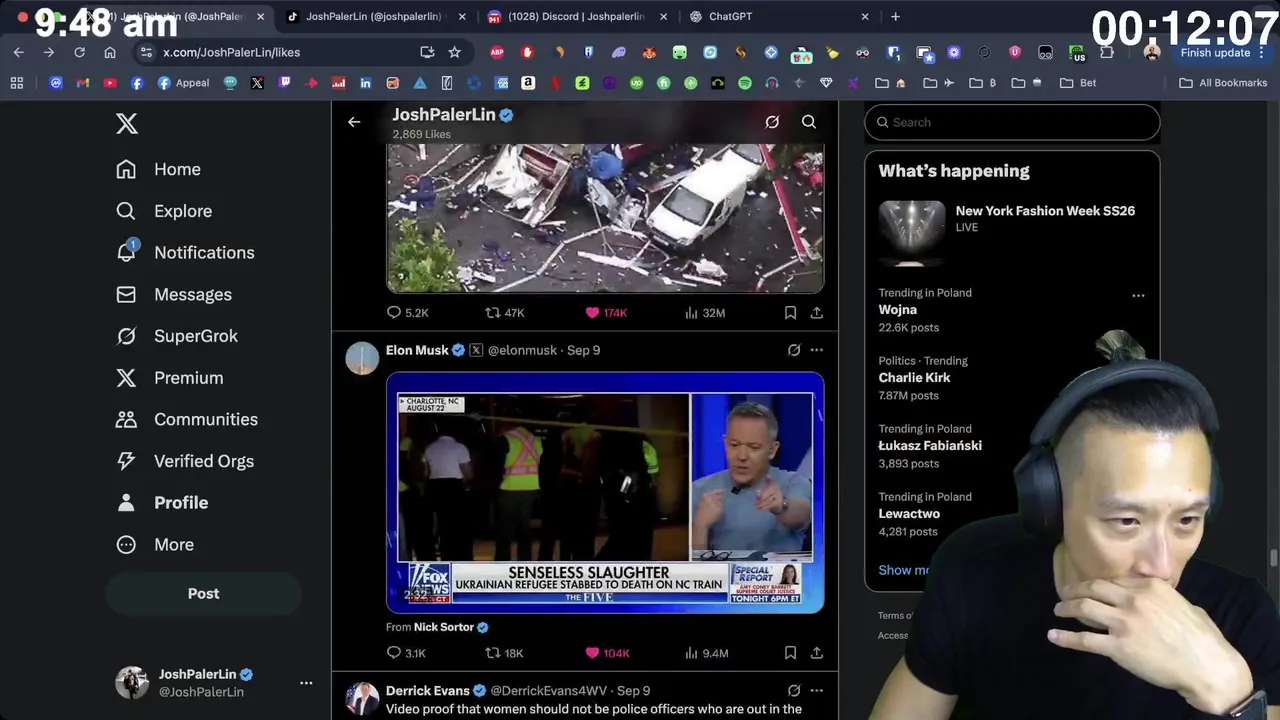The image size is (1280, 720).
Task: Unlike Elon Musk's post with 104K likes
Action: tap(607, 653)
